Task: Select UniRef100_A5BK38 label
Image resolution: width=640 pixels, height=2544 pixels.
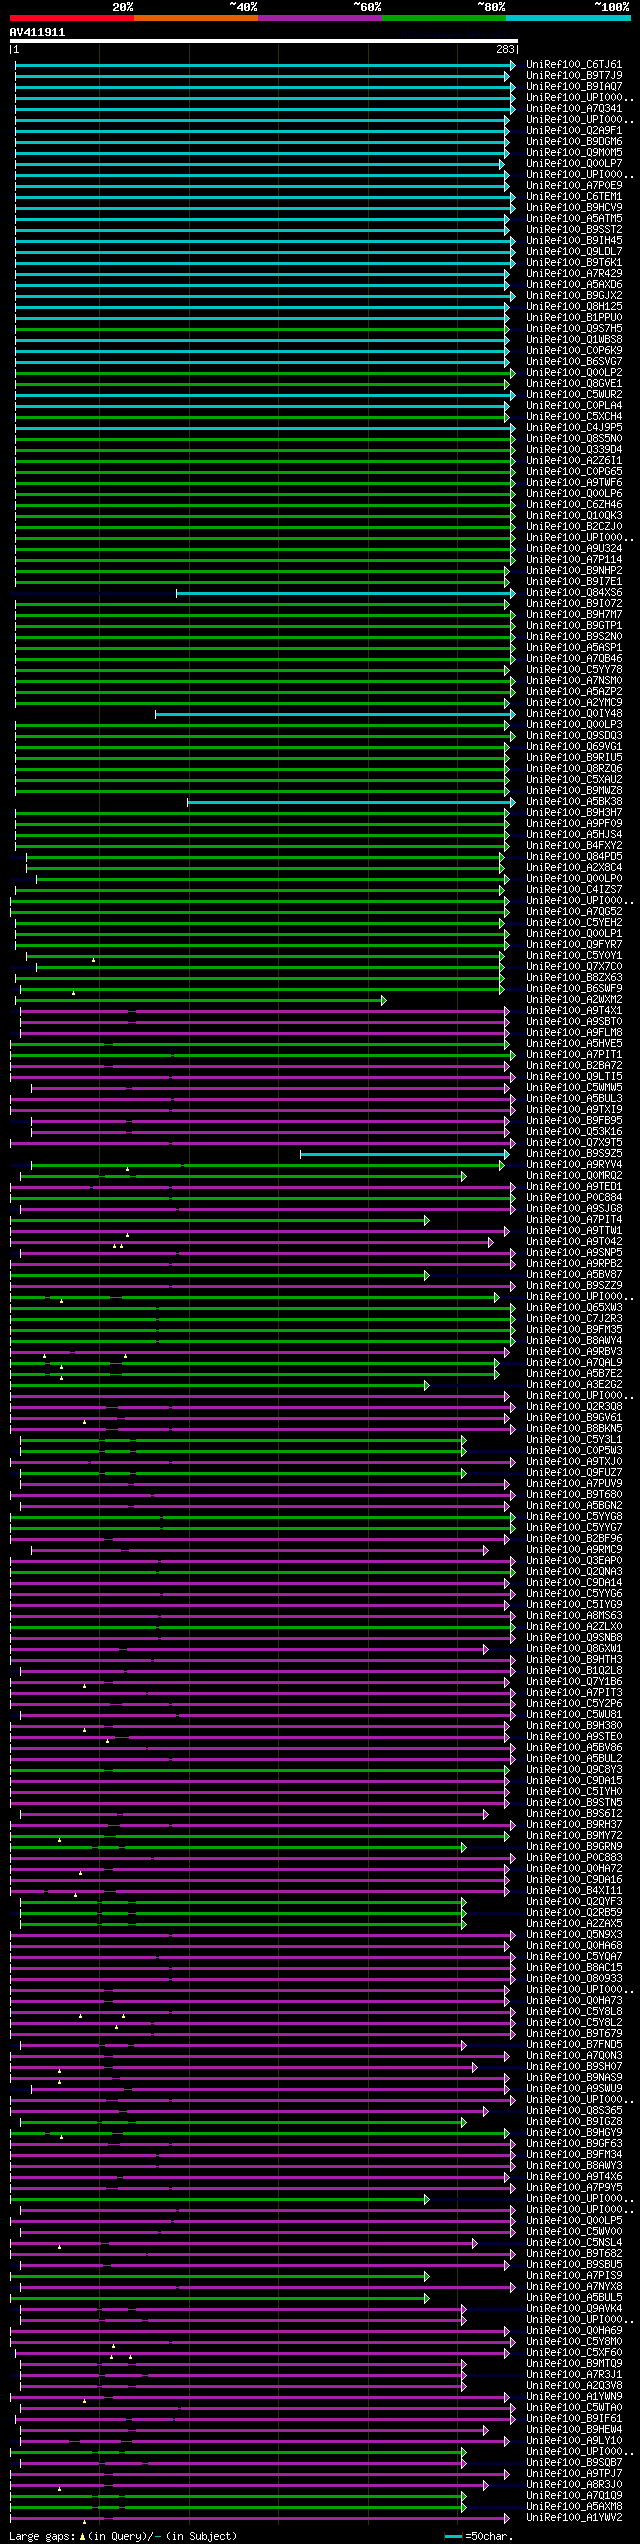Action: pyautogui.click(x=574, y=802)
